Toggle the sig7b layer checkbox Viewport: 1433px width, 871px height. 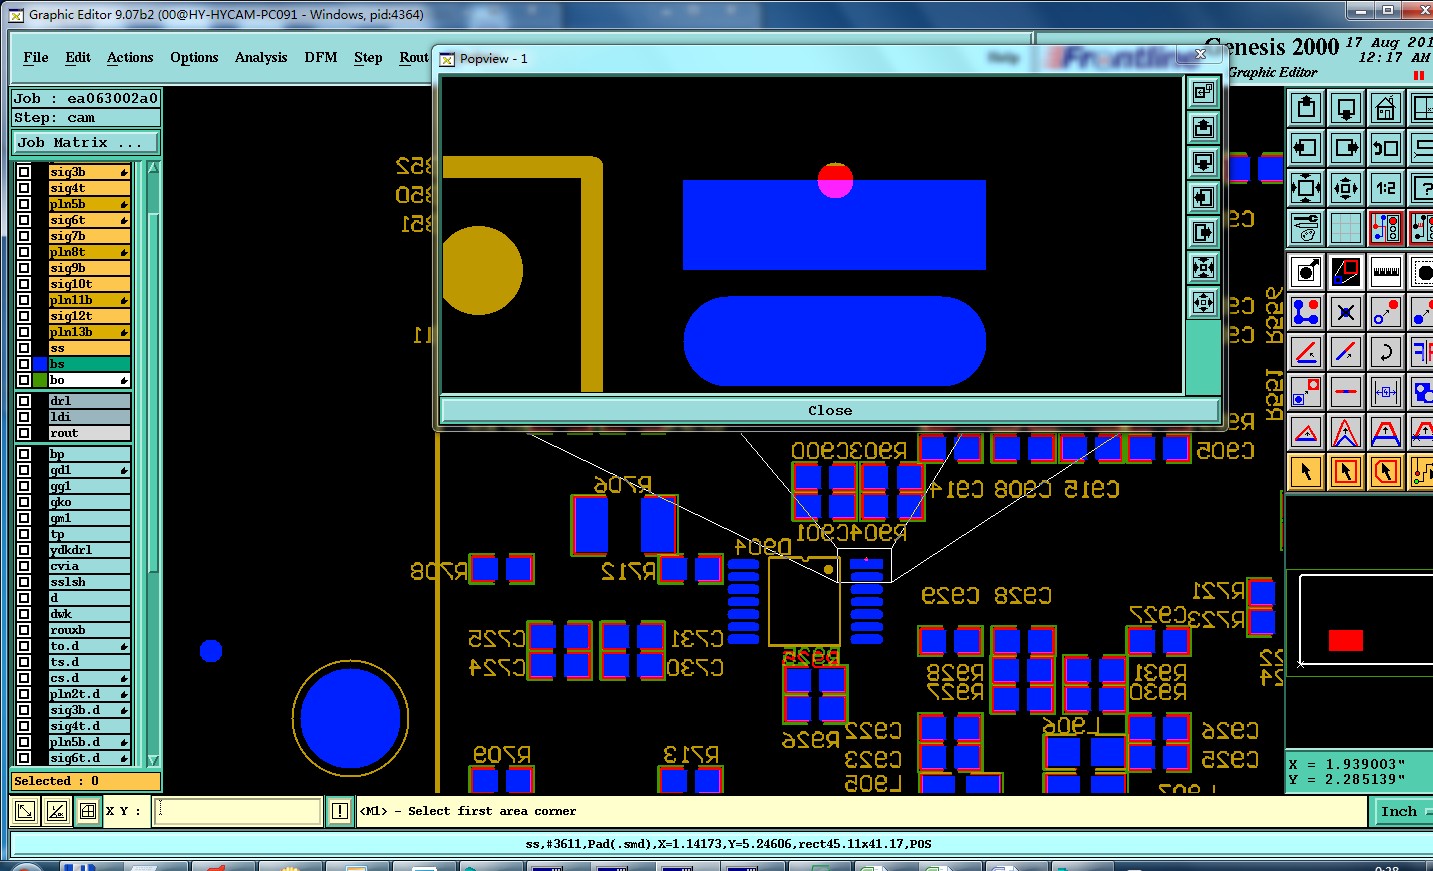coord(24,236)
